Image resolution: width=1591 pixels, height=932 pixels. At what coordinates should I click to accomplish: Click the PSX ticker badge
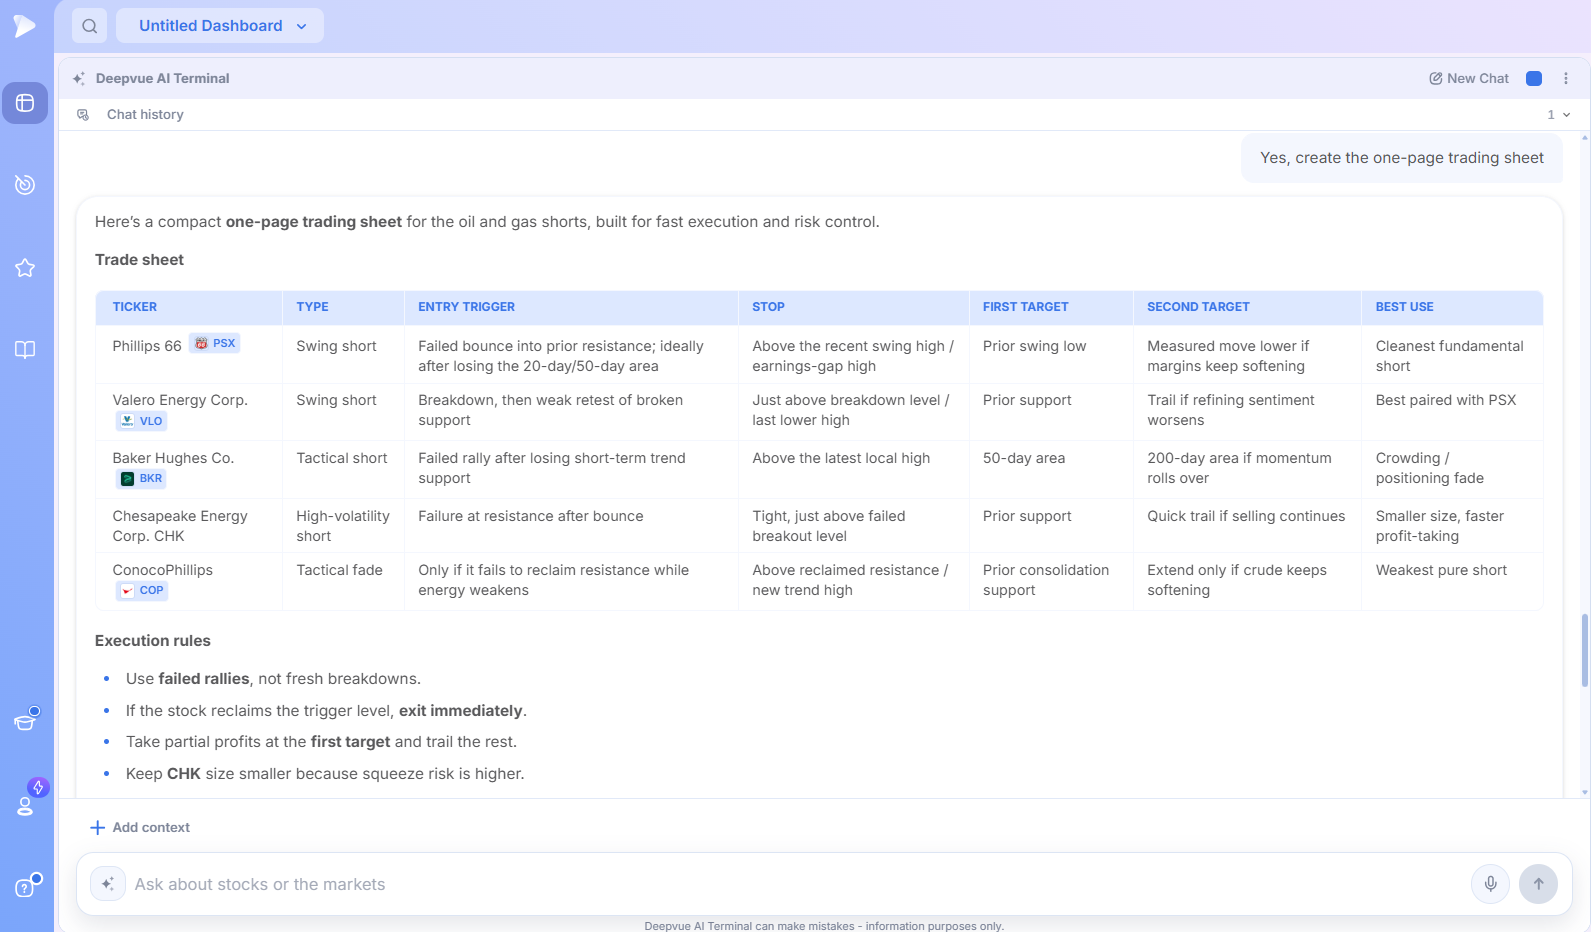(x=214, y=343)
